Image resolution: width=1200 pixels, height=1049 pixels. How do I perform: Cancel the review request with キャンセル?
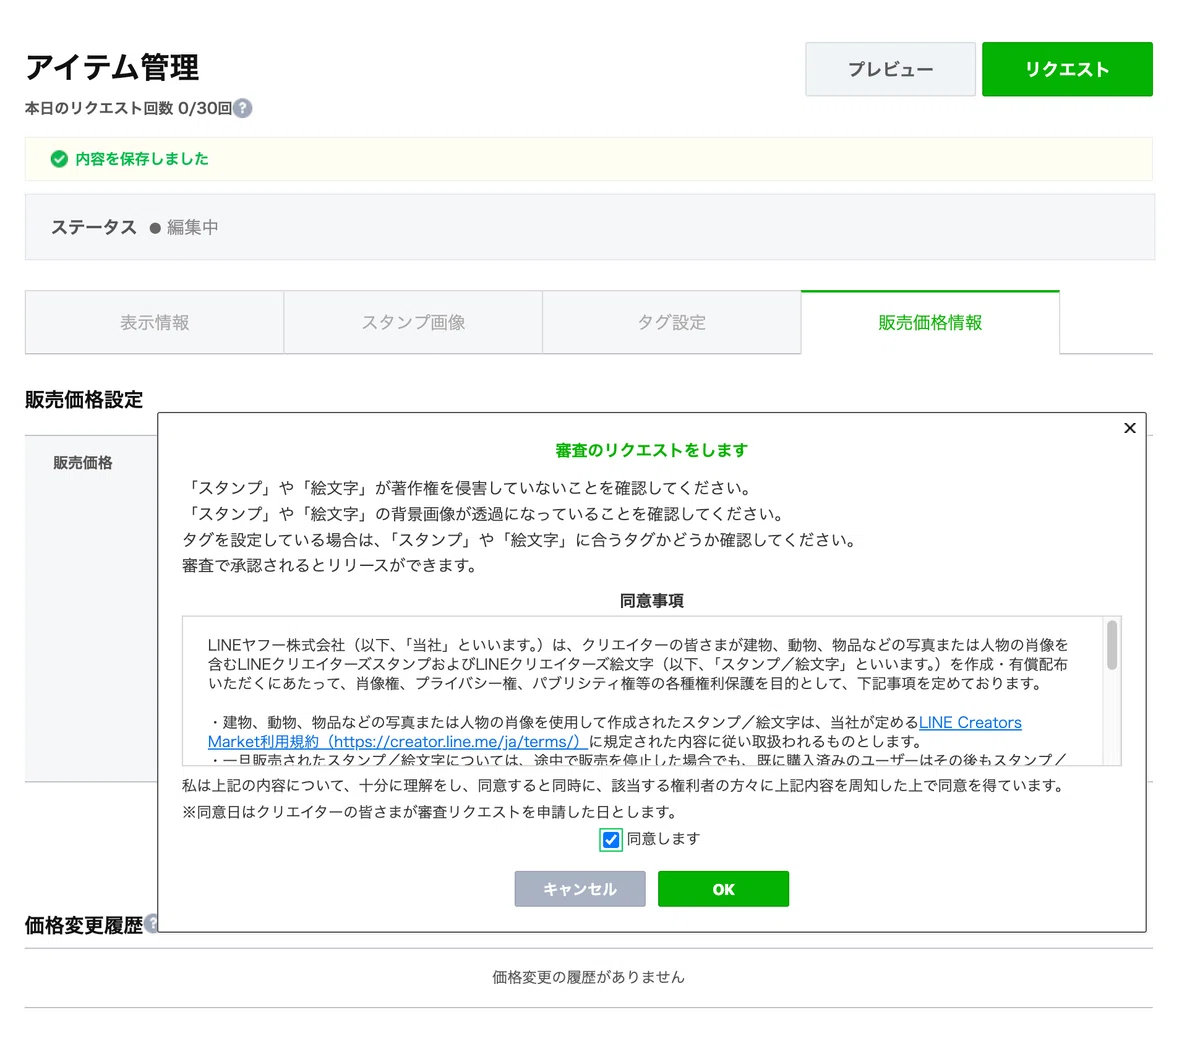580,889
